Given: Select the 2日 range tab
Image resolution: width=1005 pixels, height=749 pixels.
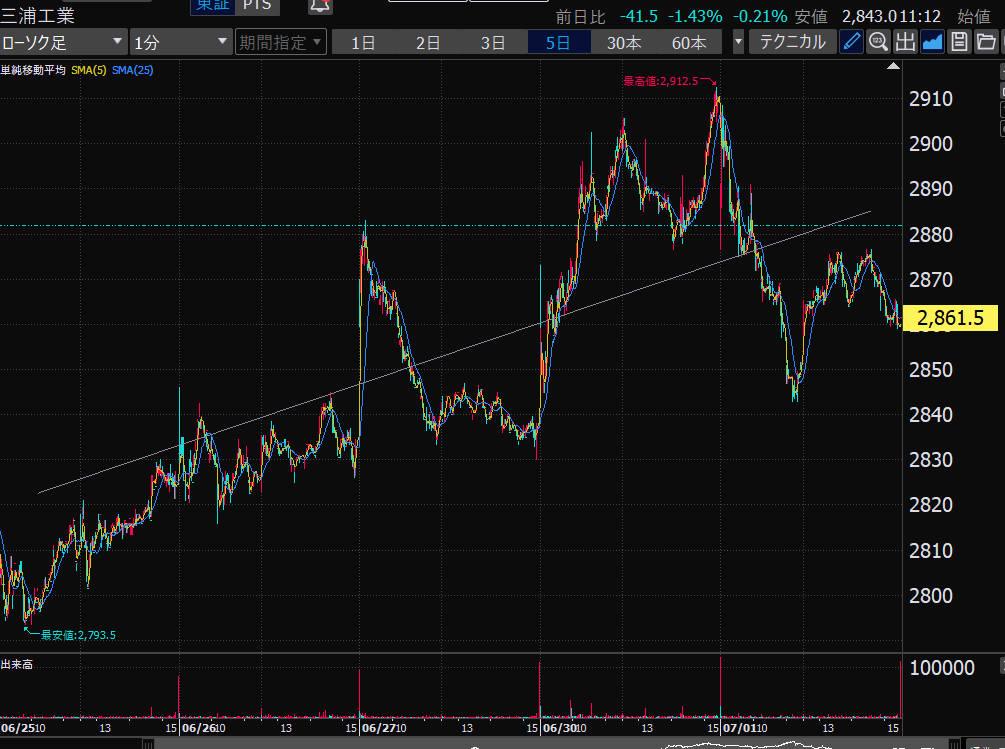Looking at the screenshot, I should pos(428,43).
